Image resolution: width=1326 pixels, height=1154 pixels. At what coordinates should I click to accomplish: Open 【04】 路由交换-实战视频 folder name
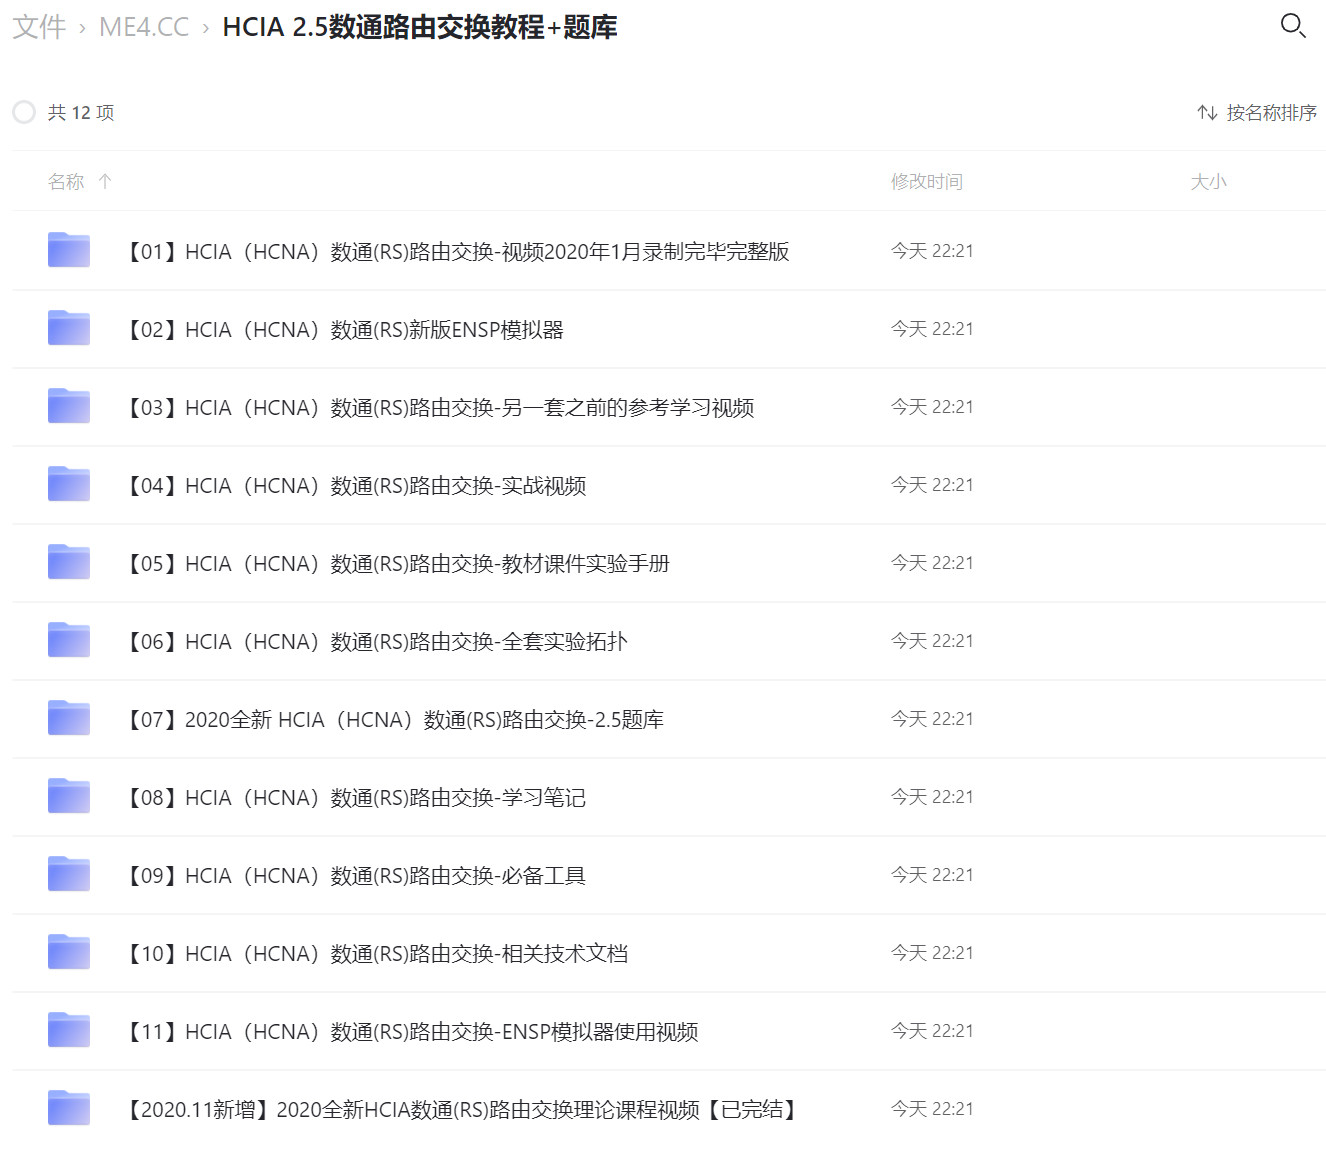point(354,486)
